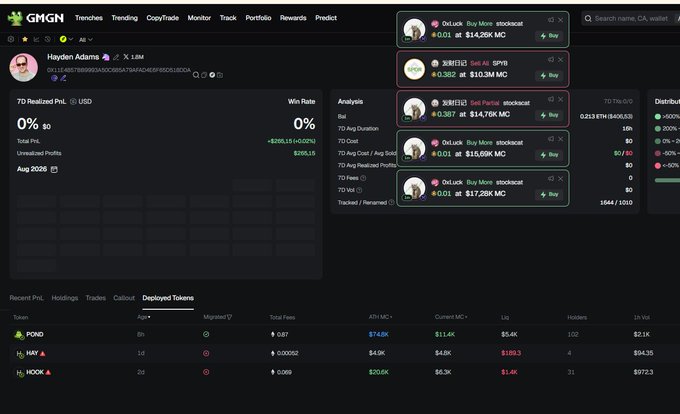Expand the green chain selector dropdown
Viewport: 680px width, 414px height.
click(x=66, y=39)
